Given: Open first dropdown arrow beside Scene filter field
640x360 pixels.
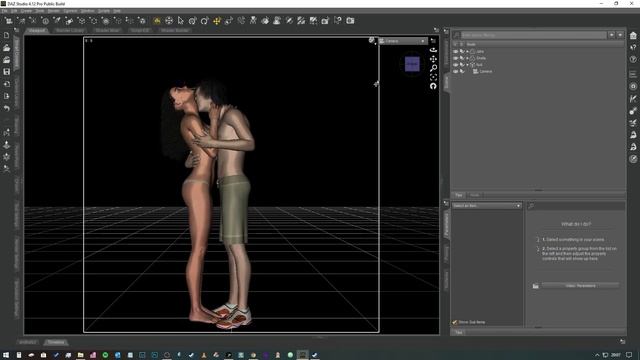Looking at the screenshot, I should pyautogui.click(x=611, y=36).
